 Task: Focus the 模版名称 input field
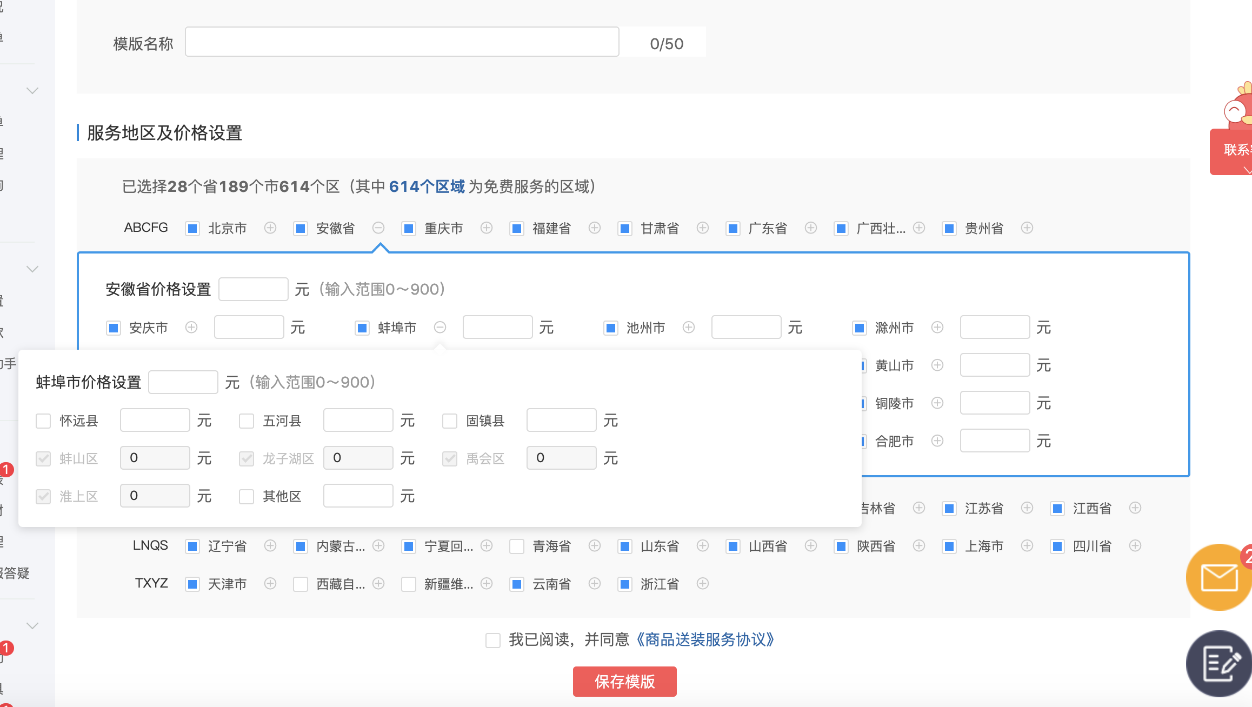click(x=402, y=42)
